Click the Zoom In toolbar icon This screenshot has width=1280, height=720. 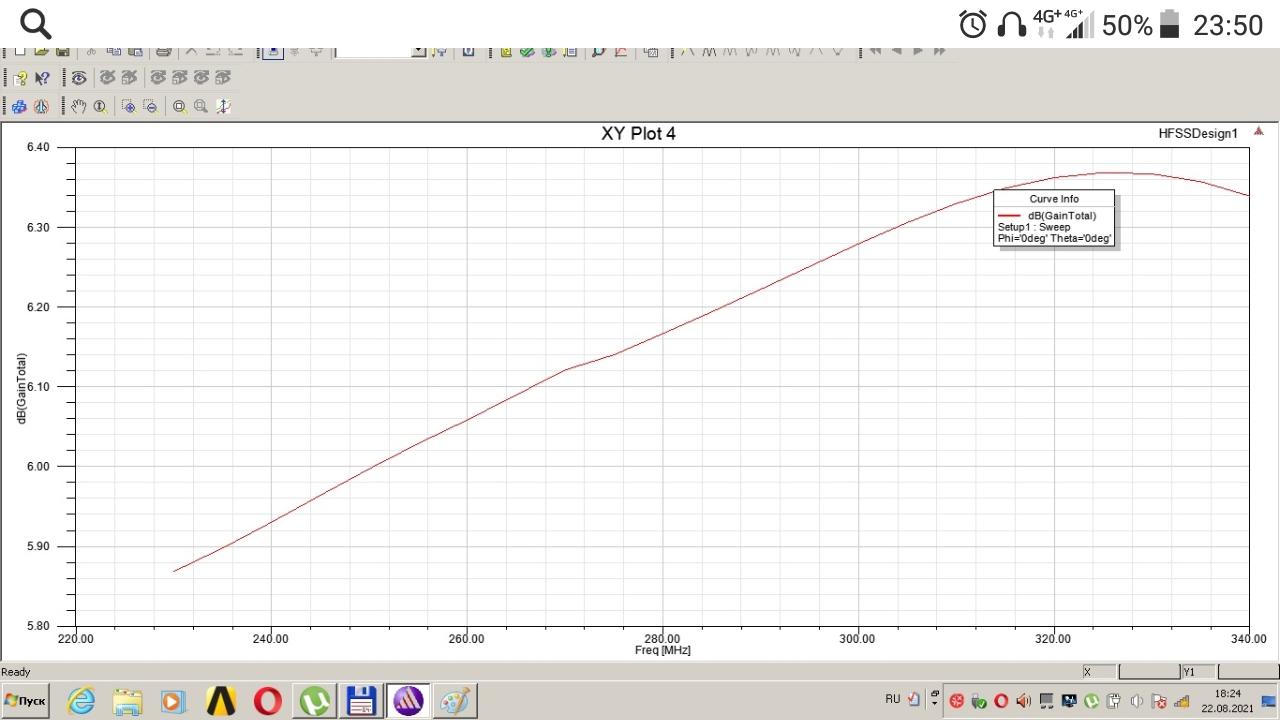(x=129, y=106)
